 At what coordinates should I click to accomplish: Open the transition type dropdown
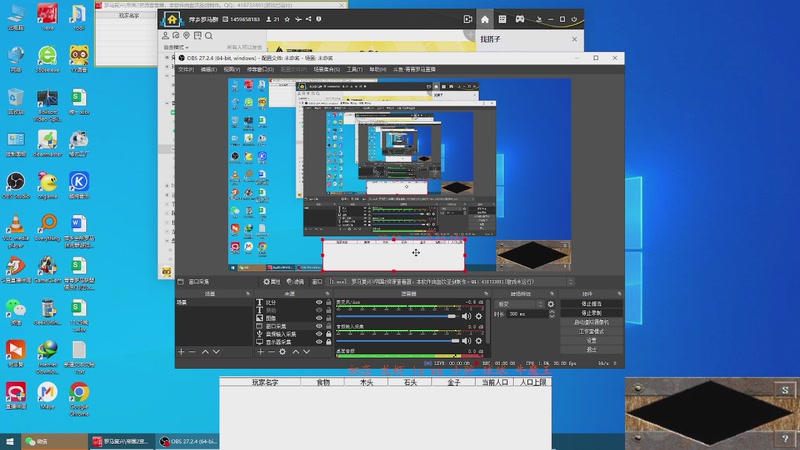pyautogui.click(x=520, y=304)
